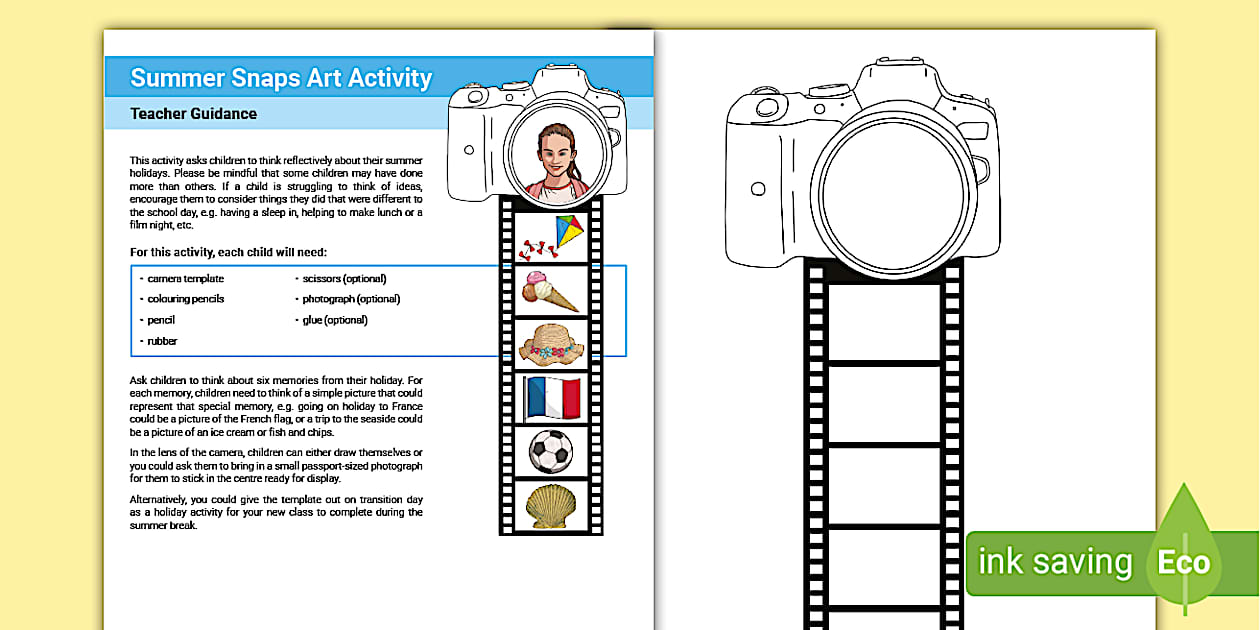Select the seashell picture
The width and height of the screenshot is (1260, 630).
551,505
